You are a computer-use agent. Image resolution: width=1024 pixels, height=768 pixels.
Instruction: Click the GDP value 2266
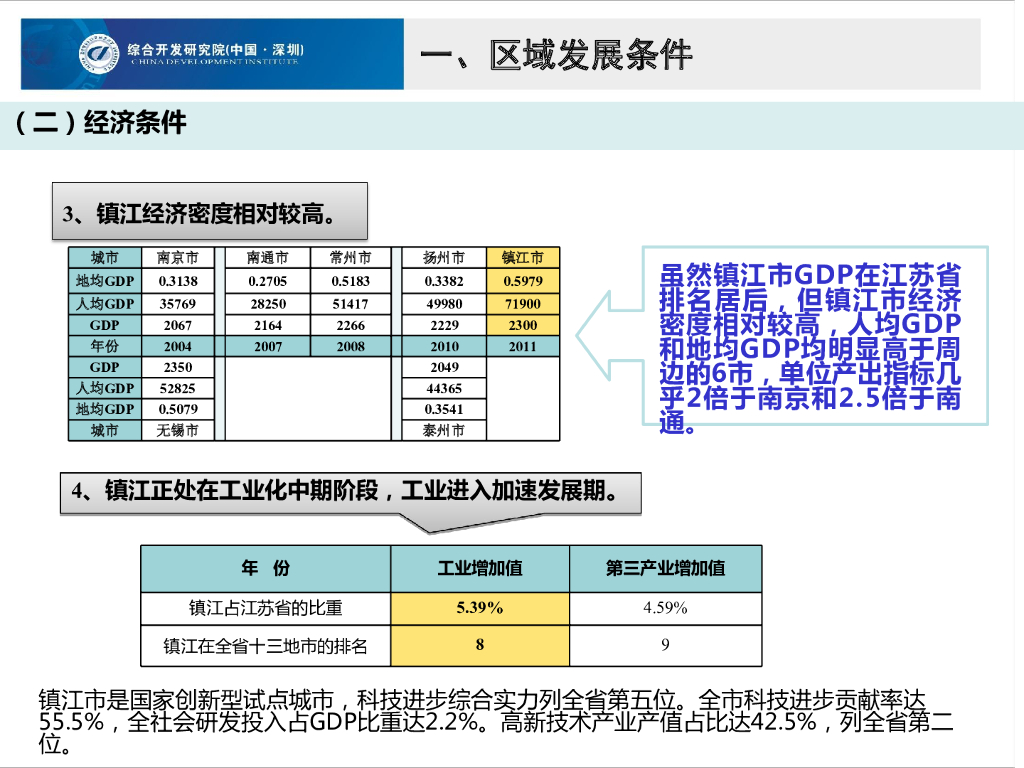351,325
